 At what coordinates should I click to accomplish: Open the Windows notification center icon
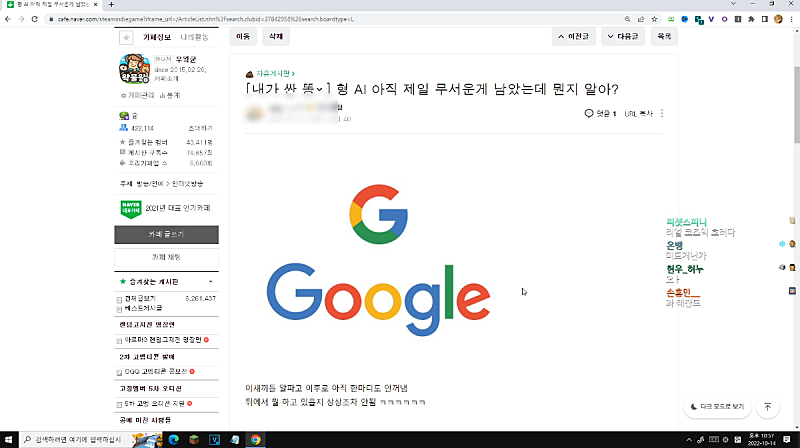[787, 439]
